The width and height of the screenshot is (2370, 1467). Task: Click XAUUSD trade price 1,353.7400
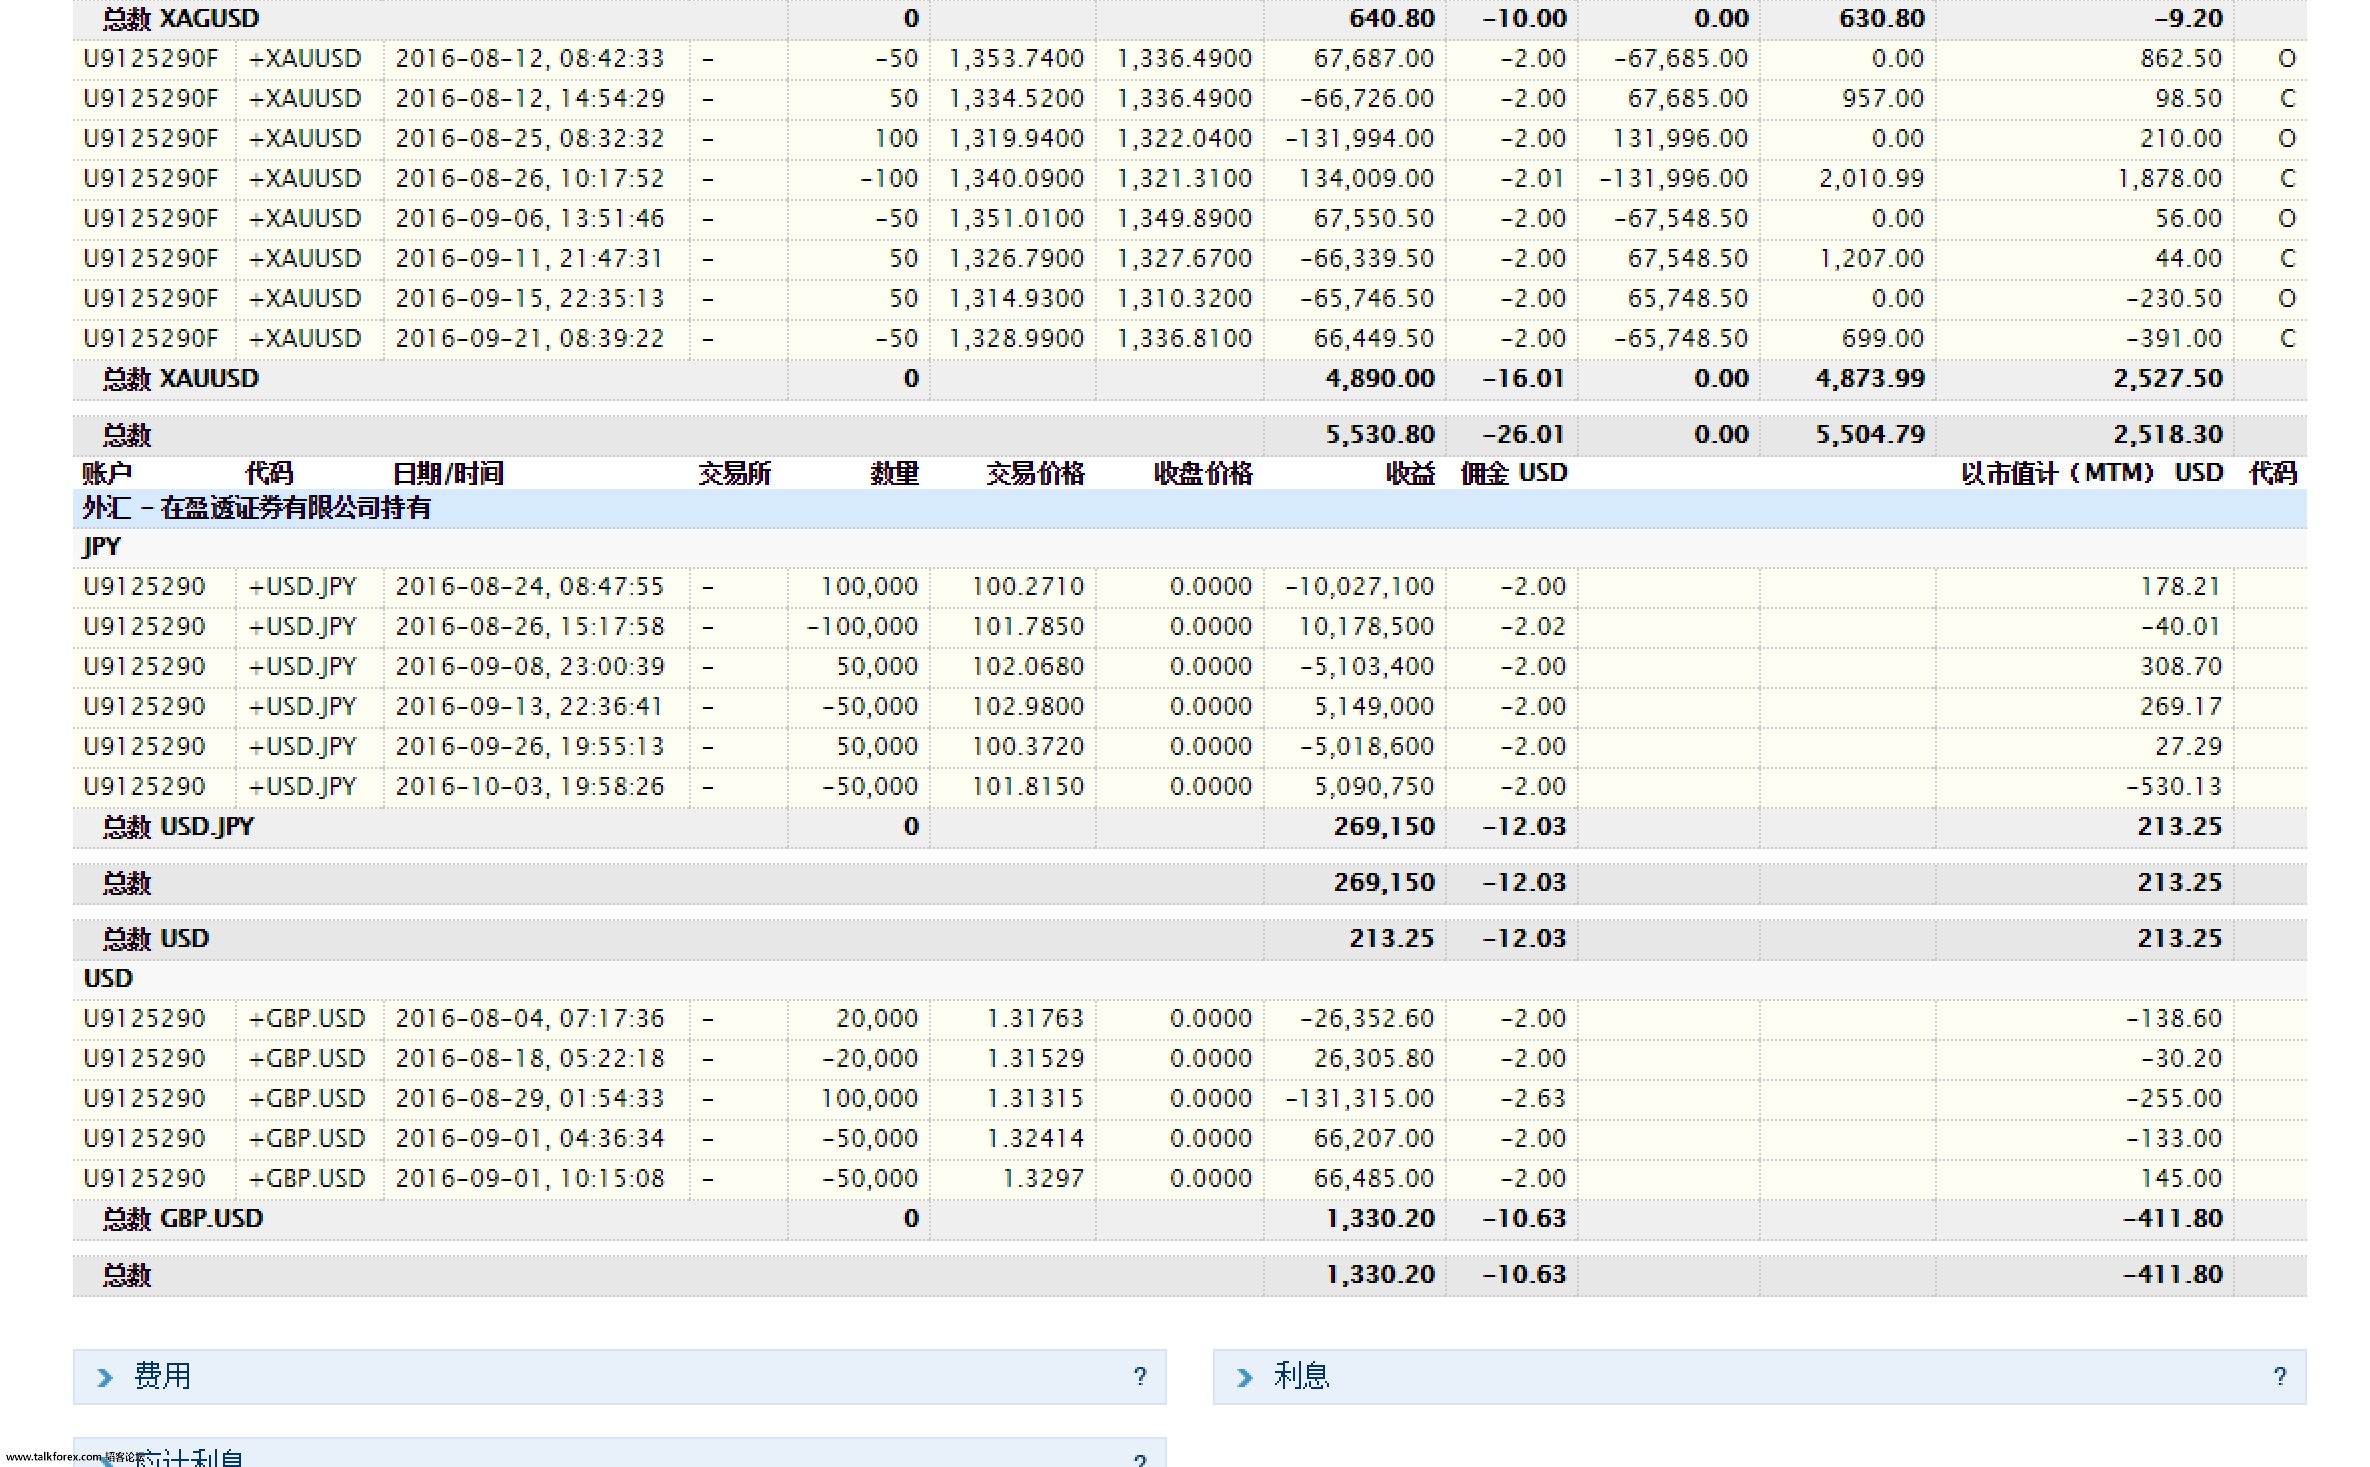(1016, 59)
